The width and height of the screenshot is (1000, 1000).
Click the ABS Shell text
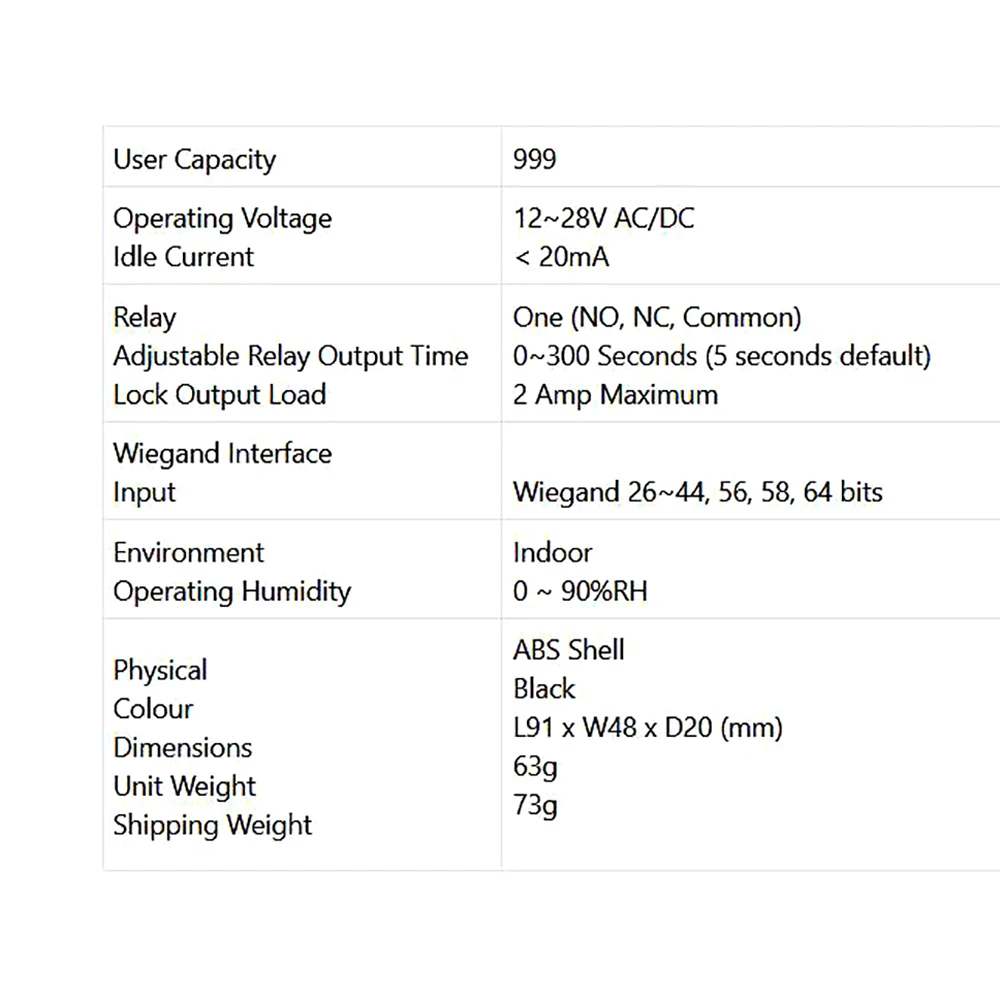569,650
